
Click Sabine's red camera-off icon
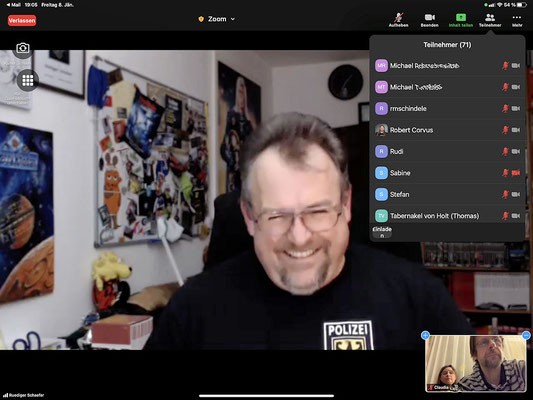click(516, 173)
